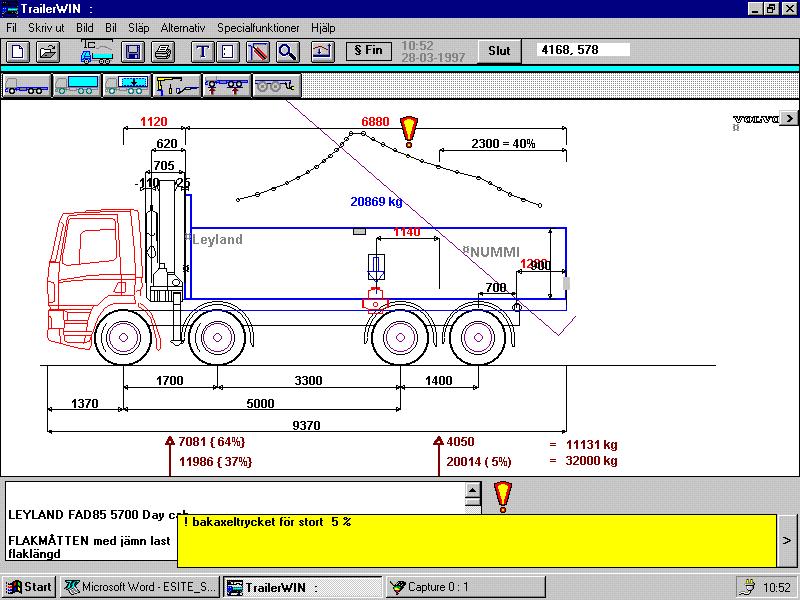800x600 pixels.
Task: Click the NUMMI label on body
Action: click(x=494, y=252)
